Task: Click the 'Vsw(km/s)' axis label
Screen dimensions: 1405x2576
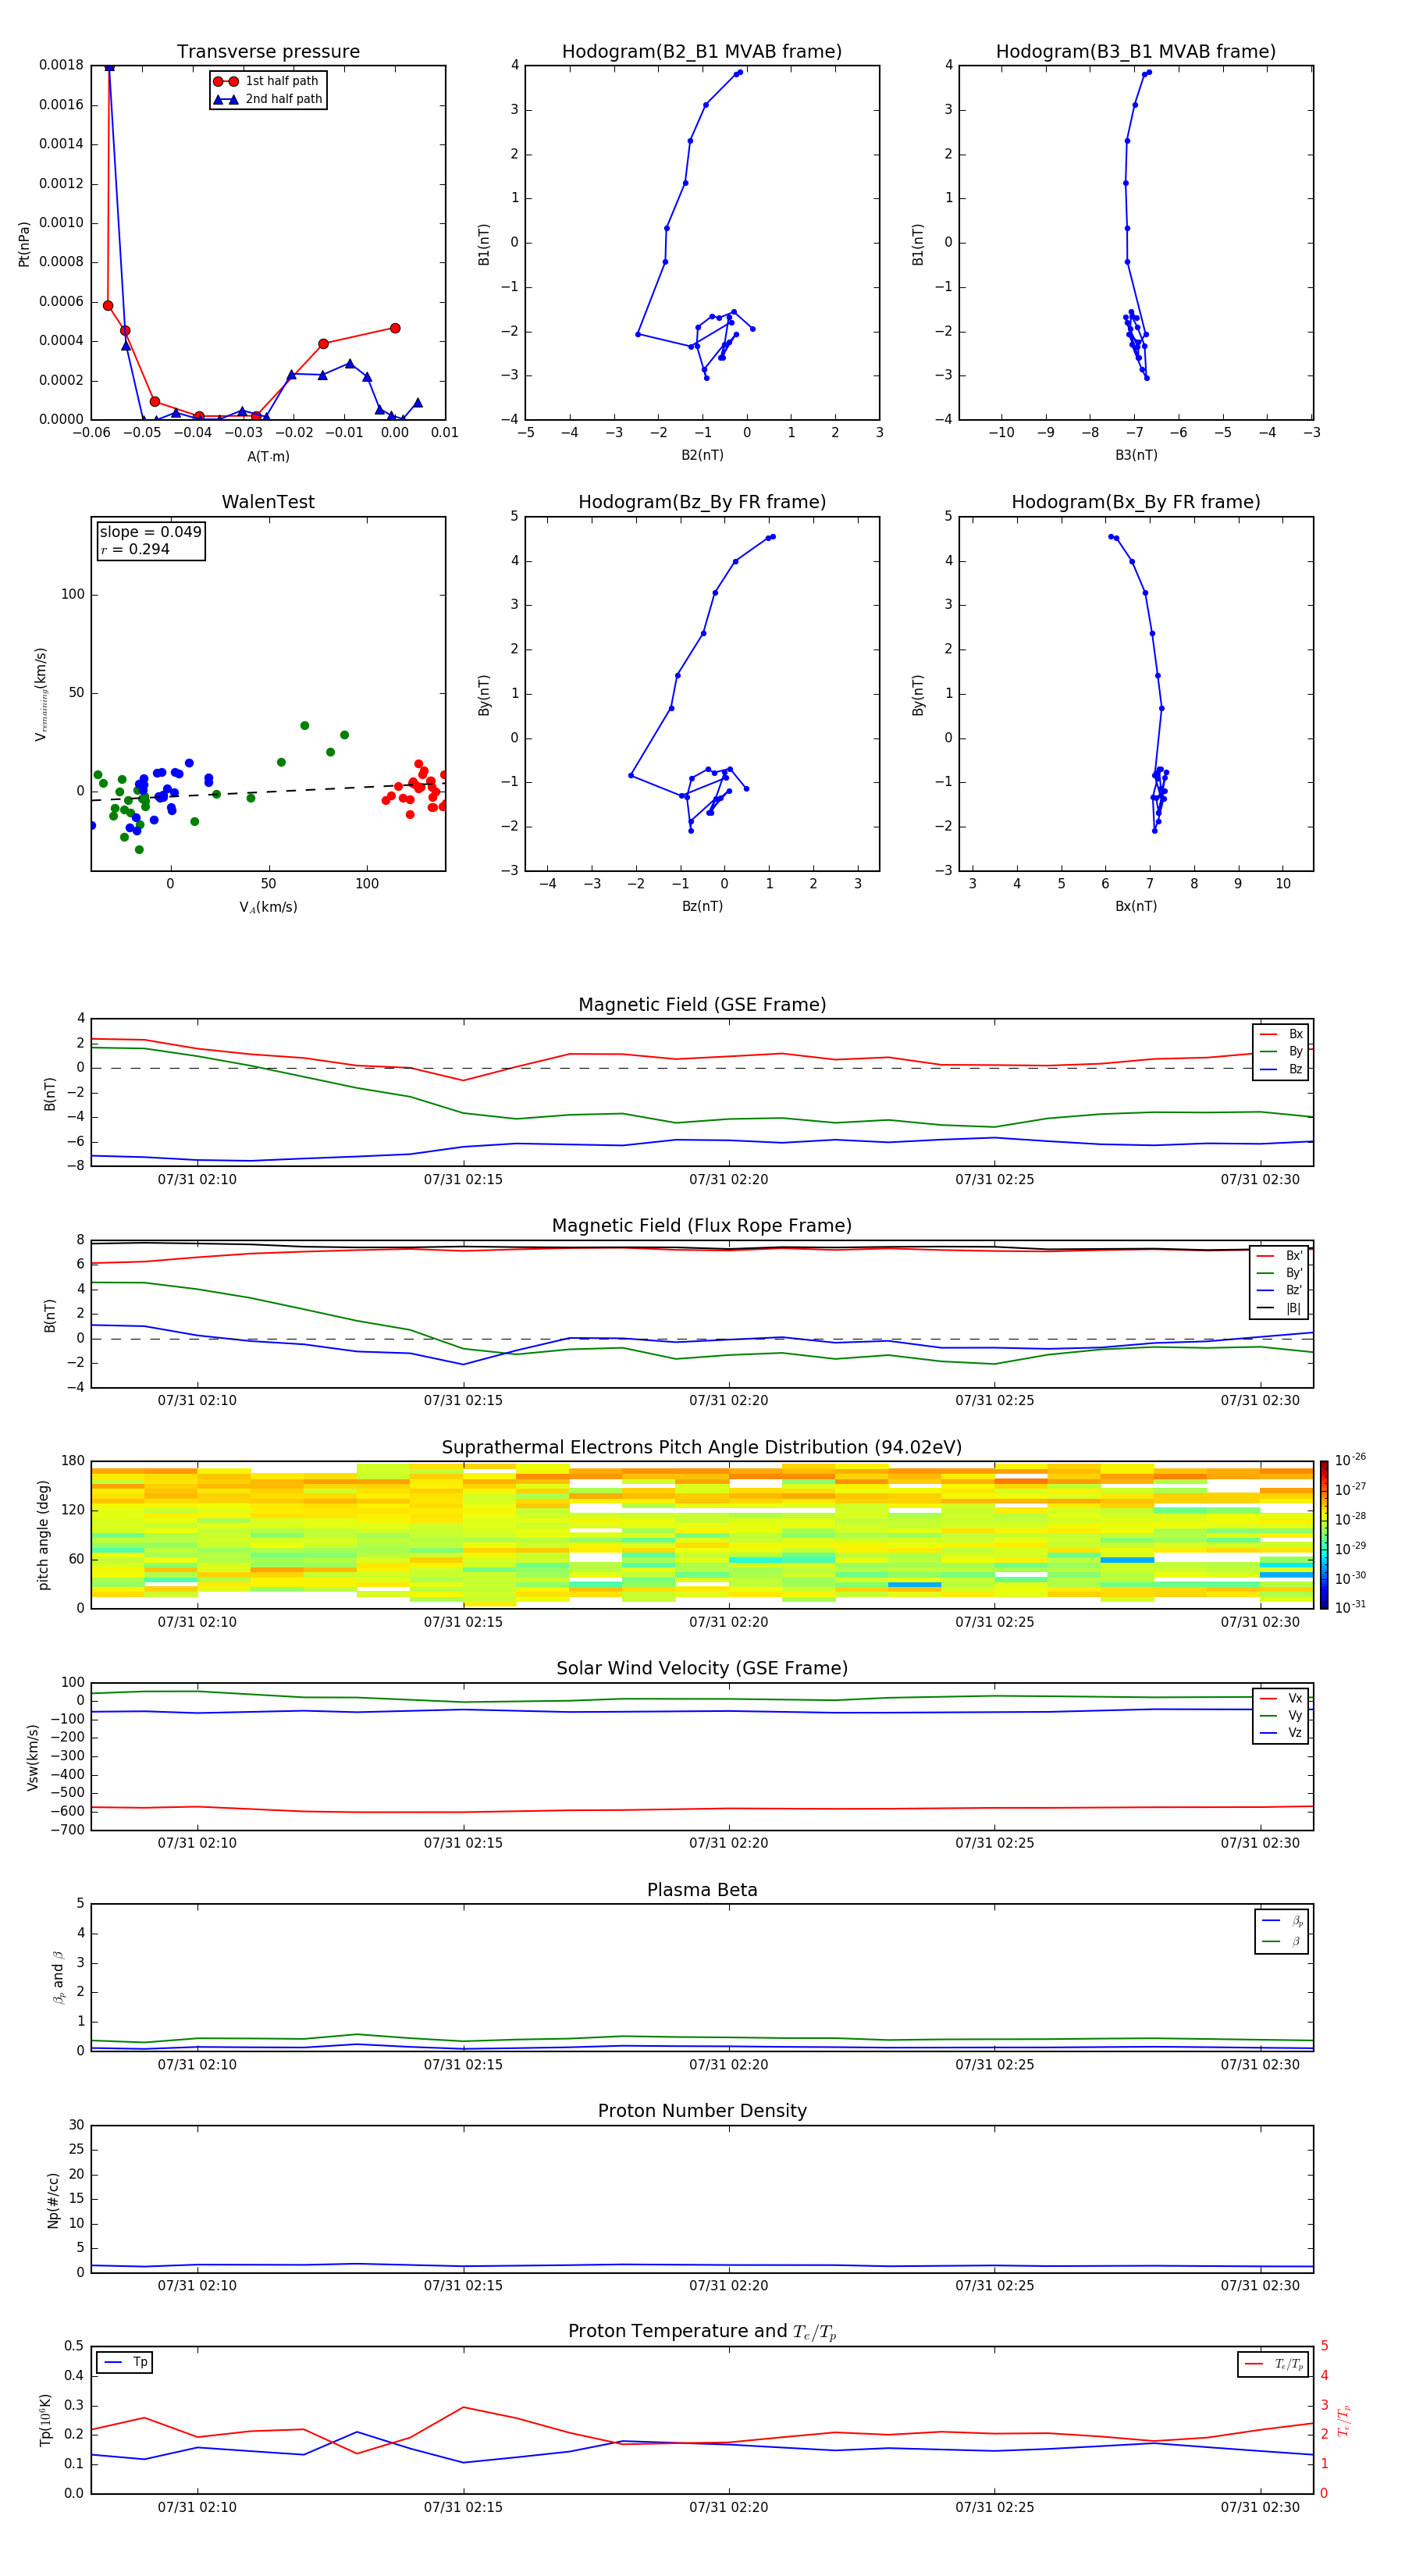Action: coord(33,1757)
